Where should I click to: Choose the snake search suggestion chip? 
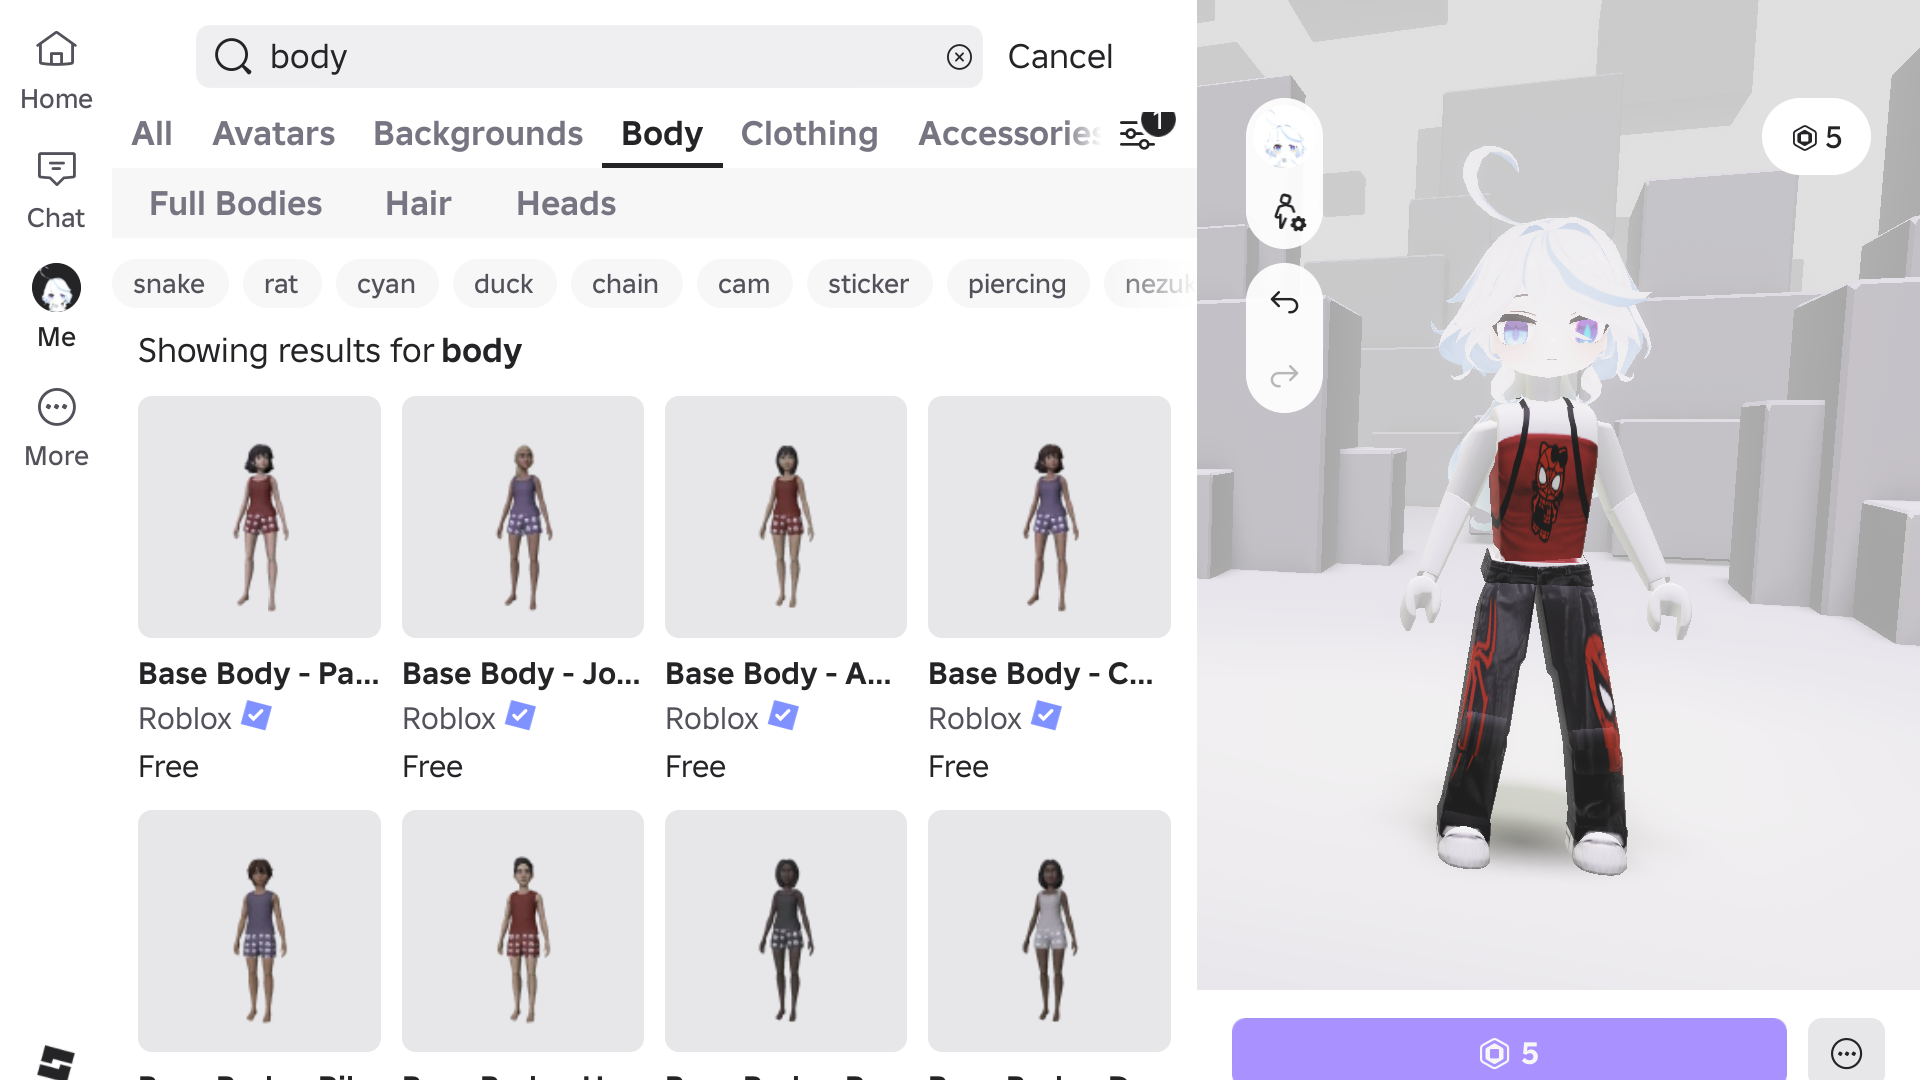pos(169,284)
